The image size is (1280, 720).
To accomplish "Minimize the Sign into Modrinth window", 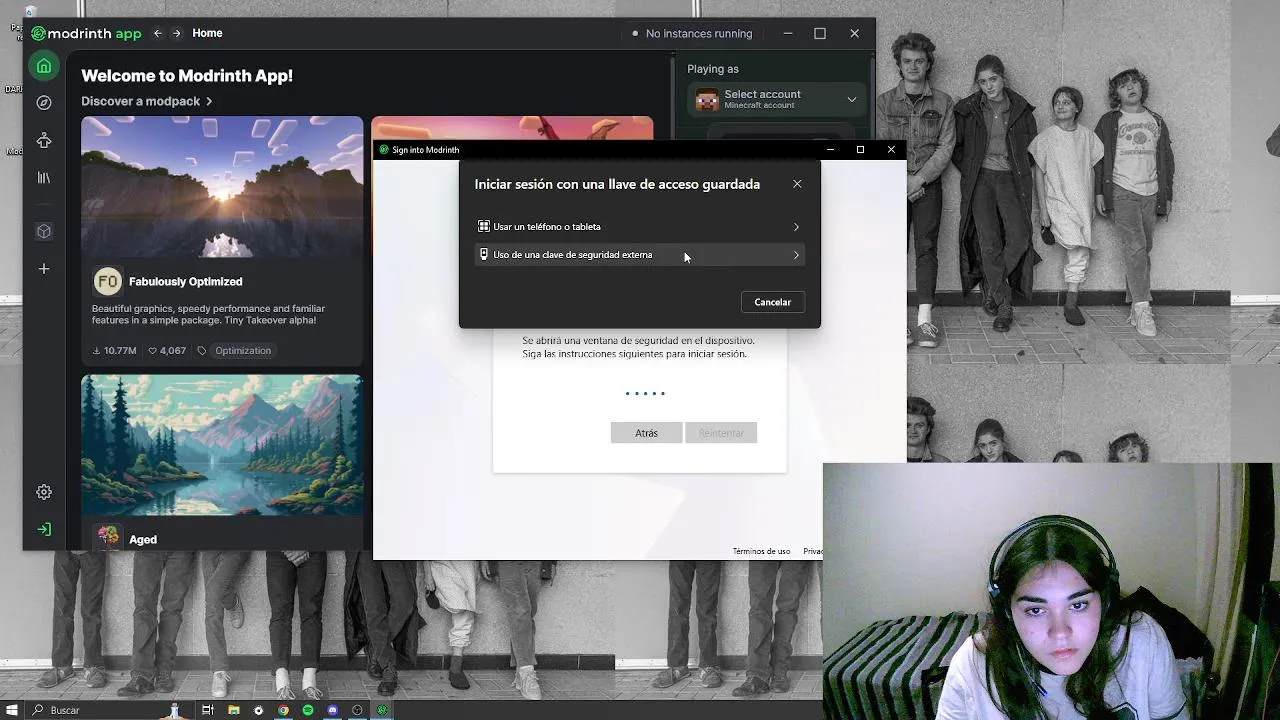I will click(x=830, y=150).
